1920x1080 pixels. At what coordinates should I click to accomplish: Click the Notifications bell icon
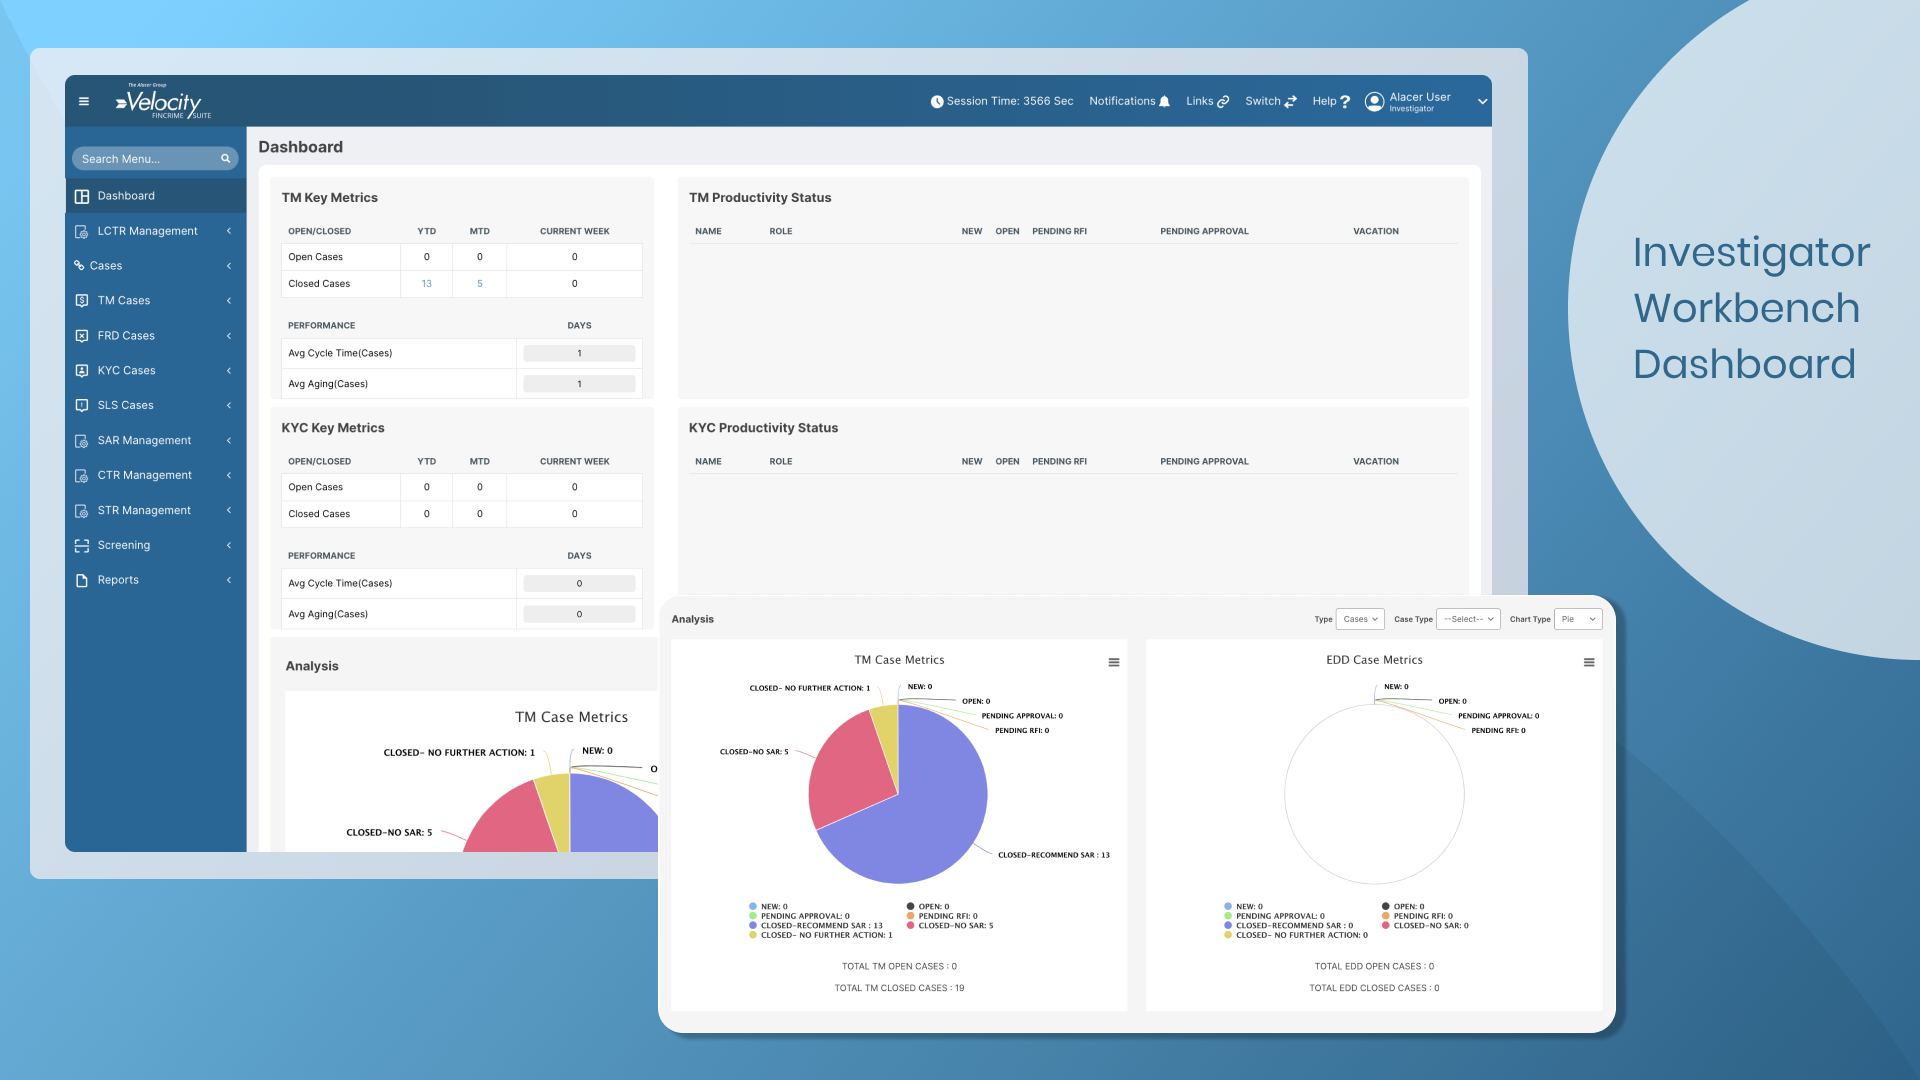tap(1163, 101)
